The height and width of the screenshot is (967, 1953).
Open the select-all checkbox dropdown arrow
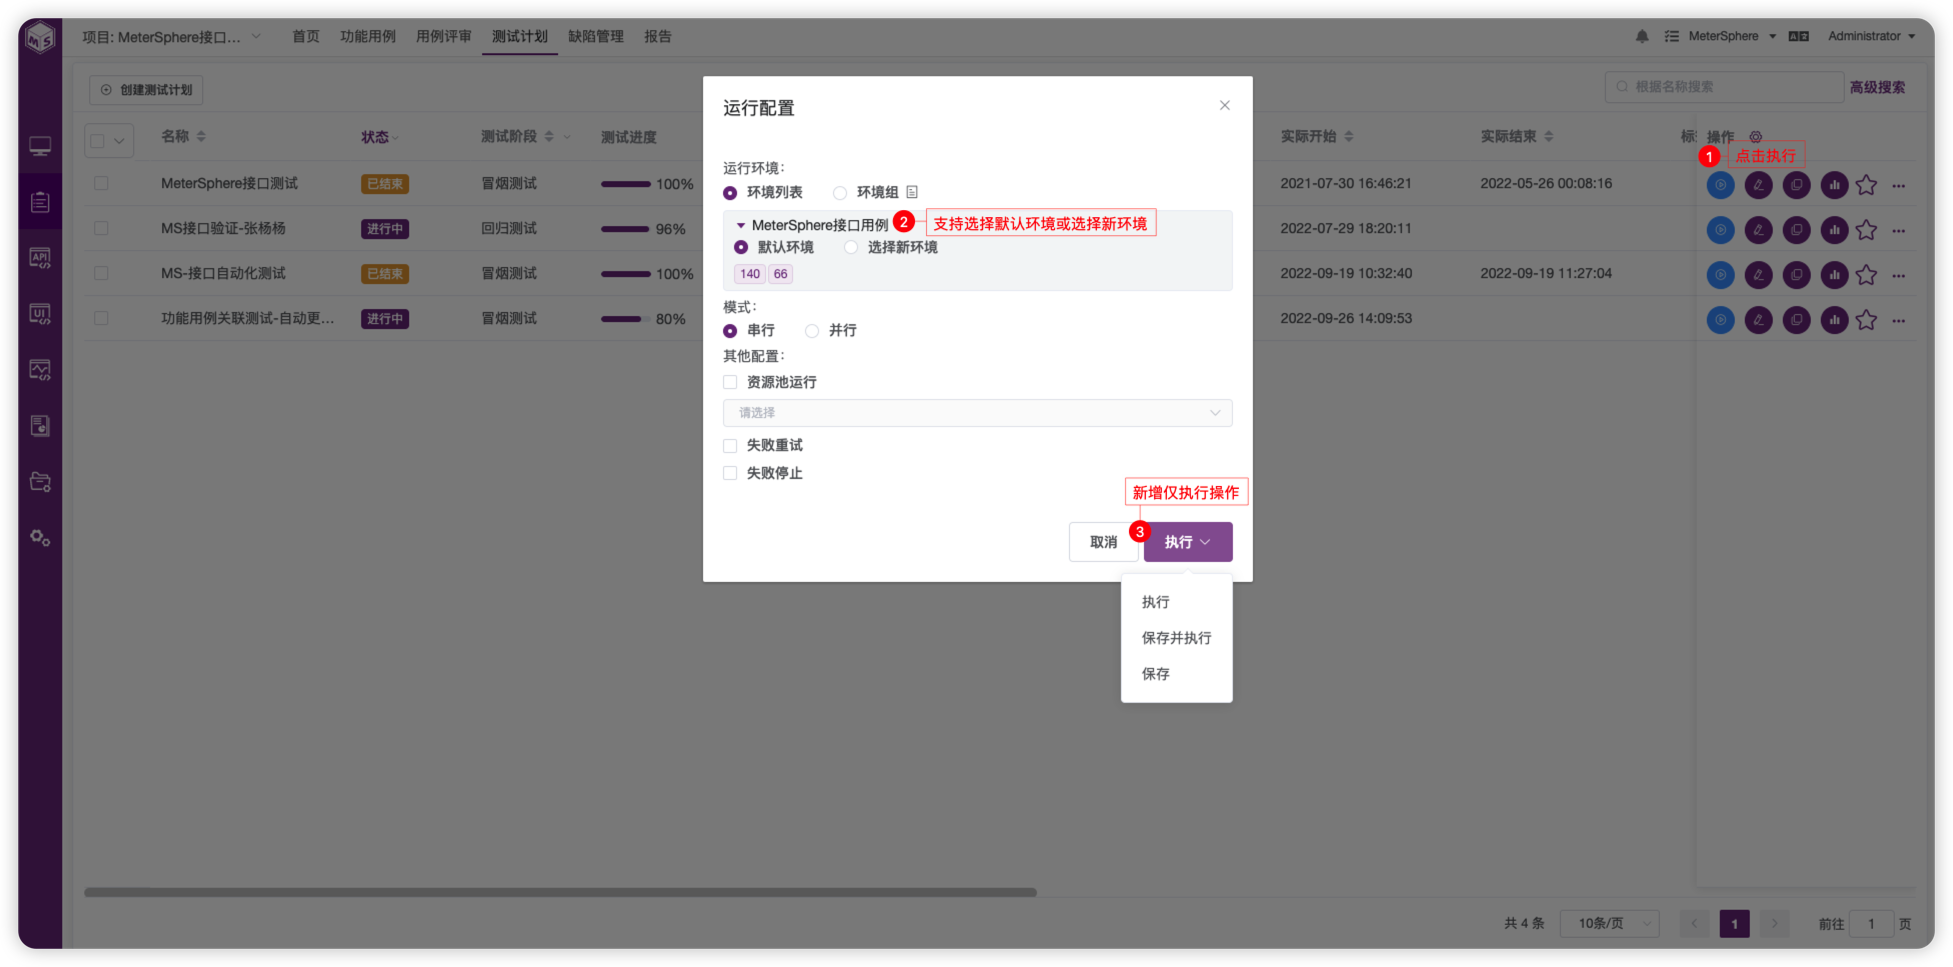click(120, 141)
